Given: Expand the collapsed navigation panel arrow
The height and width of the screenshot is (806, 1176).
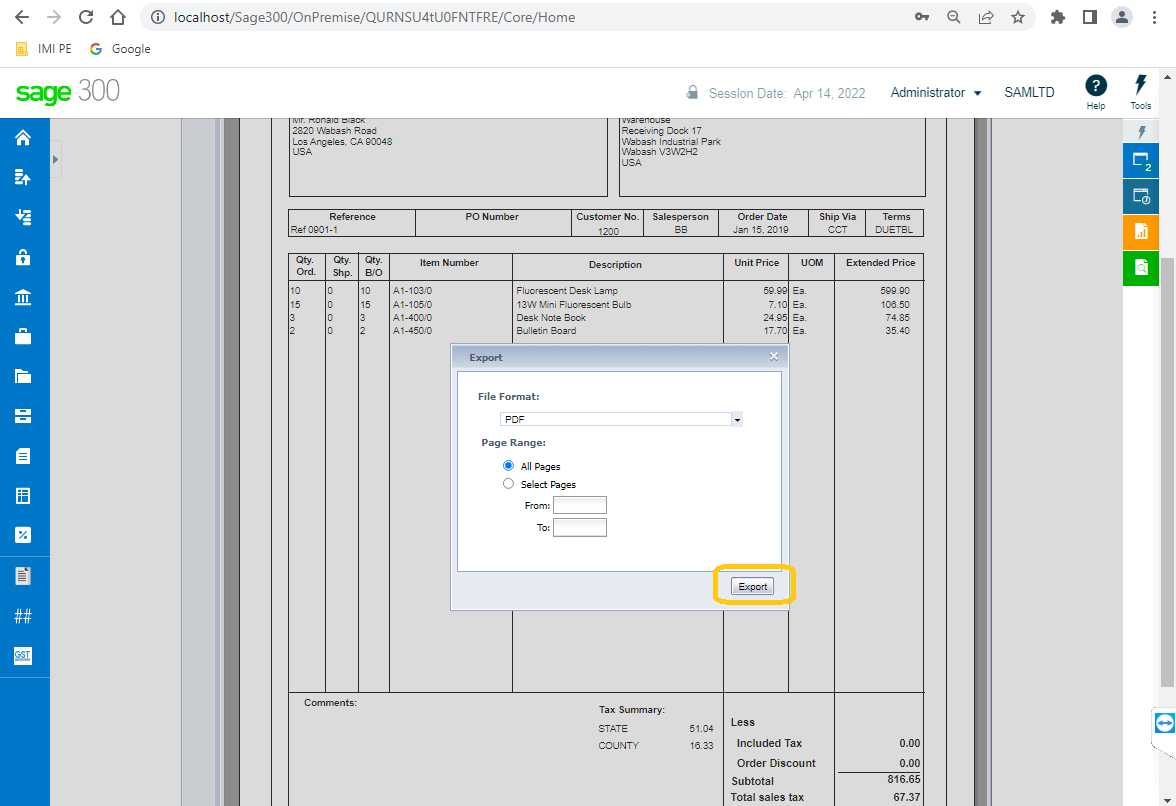Looking at the screenshot, I should point(55,158).
